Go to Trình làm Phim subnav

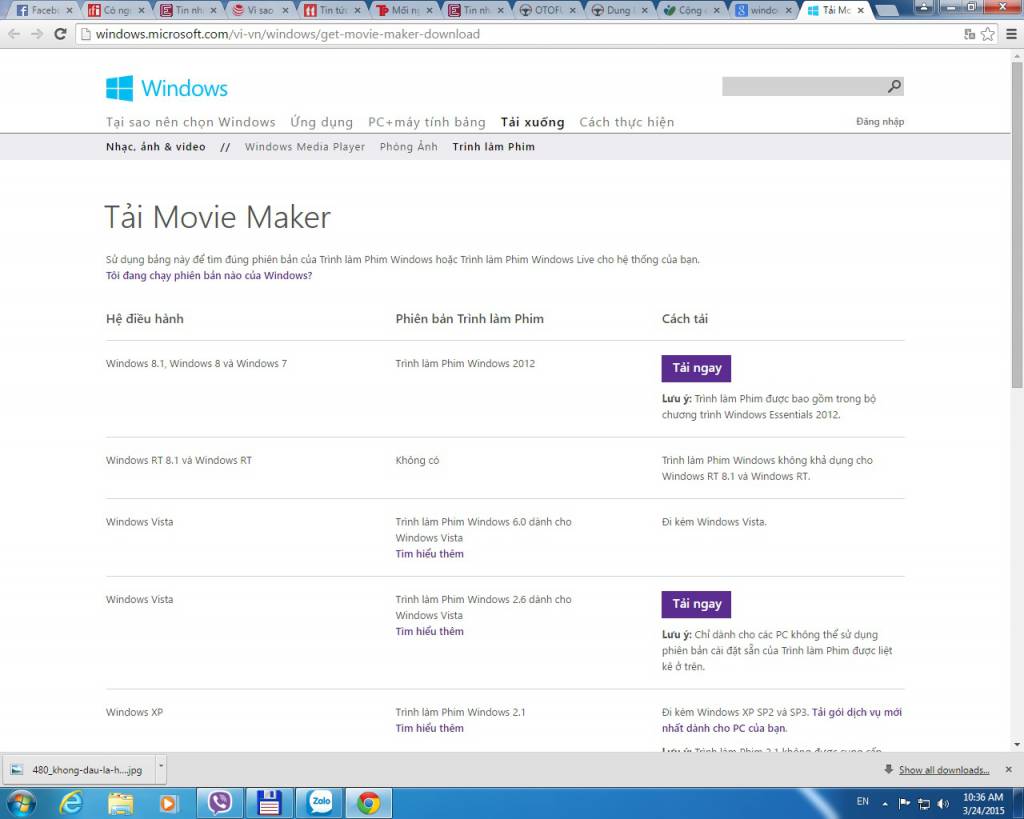[x=494, y=147]
